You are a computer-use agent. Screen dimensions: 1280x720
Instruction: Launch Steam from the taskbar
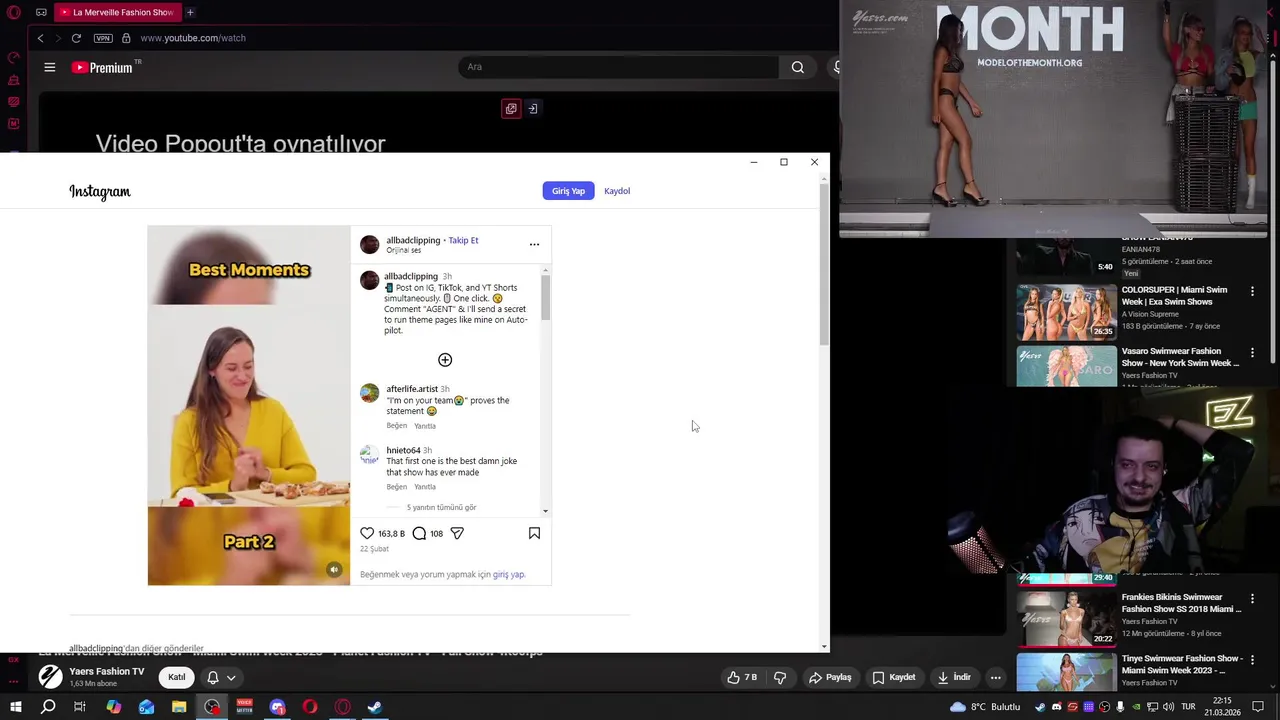pos(375,707)
